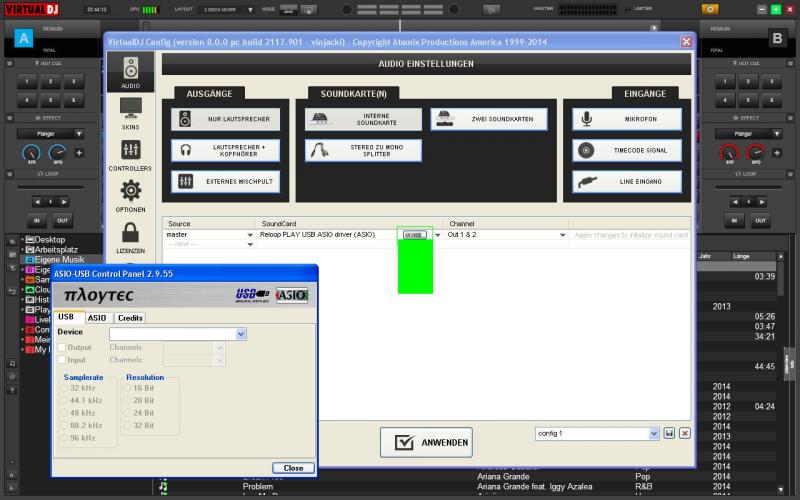Expand Desktop folder in browser tree

(22, 239)
